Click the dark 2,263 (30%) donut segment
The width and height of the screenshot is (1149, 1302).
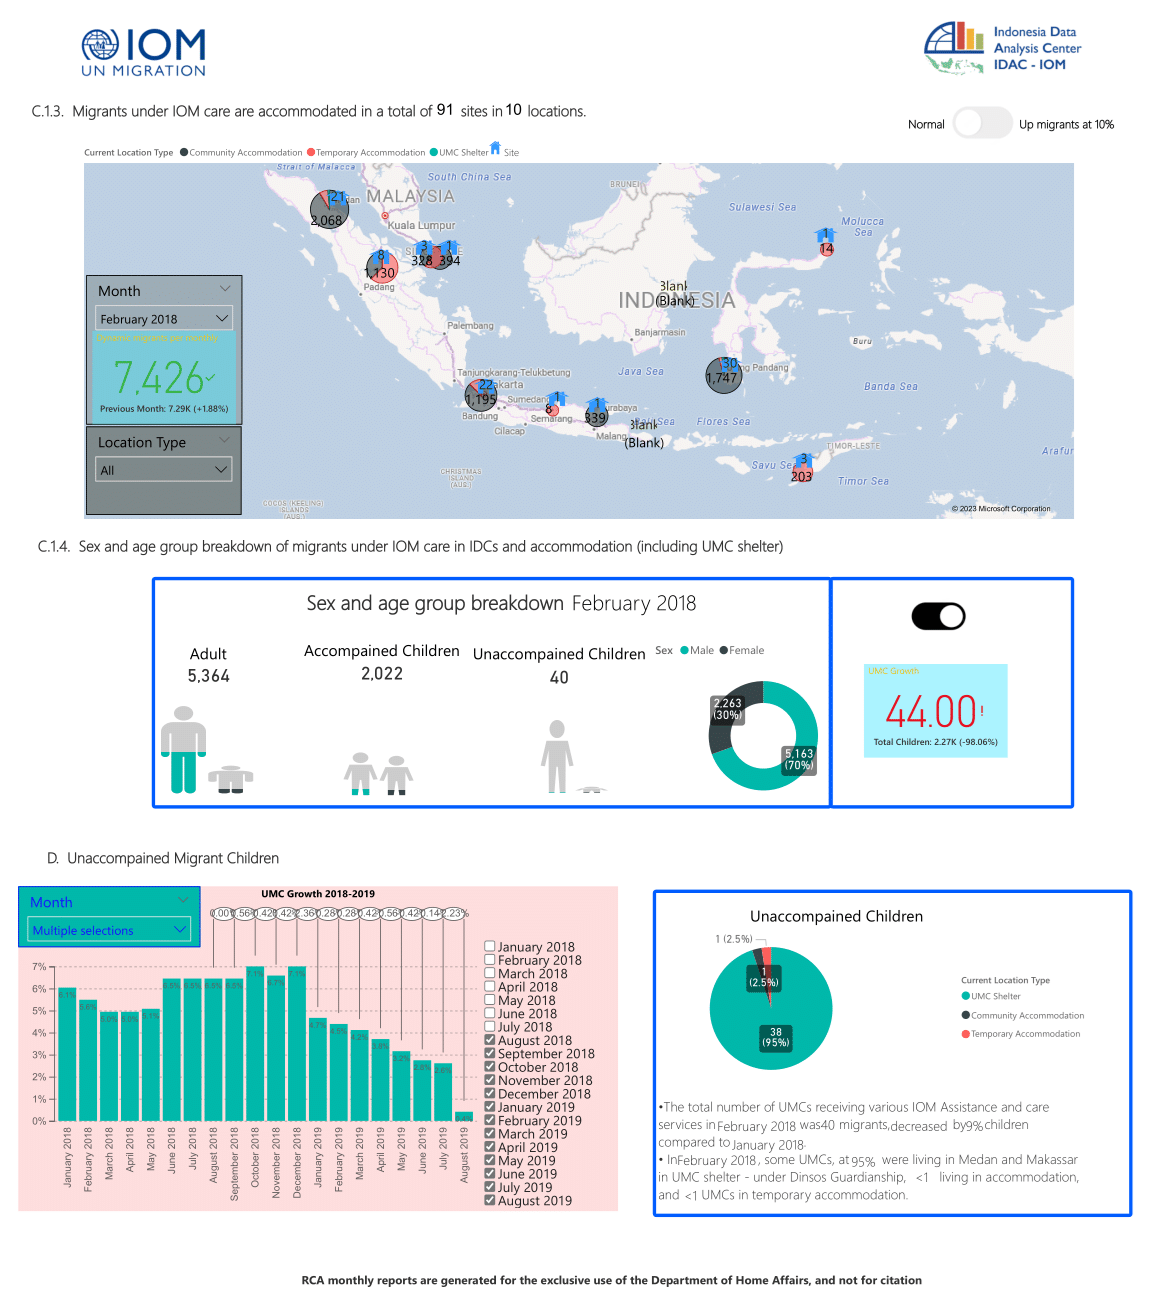(x=727, y=712)
